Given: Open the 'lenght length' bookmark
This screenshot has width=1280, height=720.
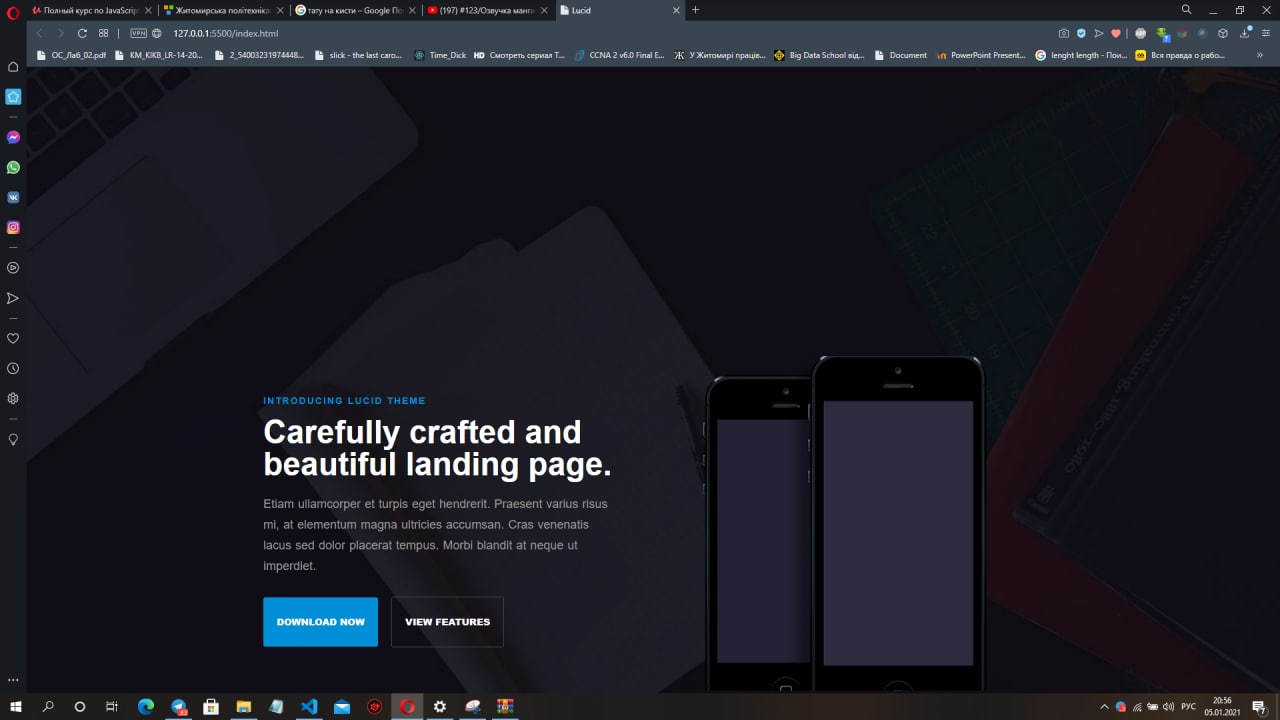Looking at the screenshot, I should pyautogui.click(x=1081, y=55).
